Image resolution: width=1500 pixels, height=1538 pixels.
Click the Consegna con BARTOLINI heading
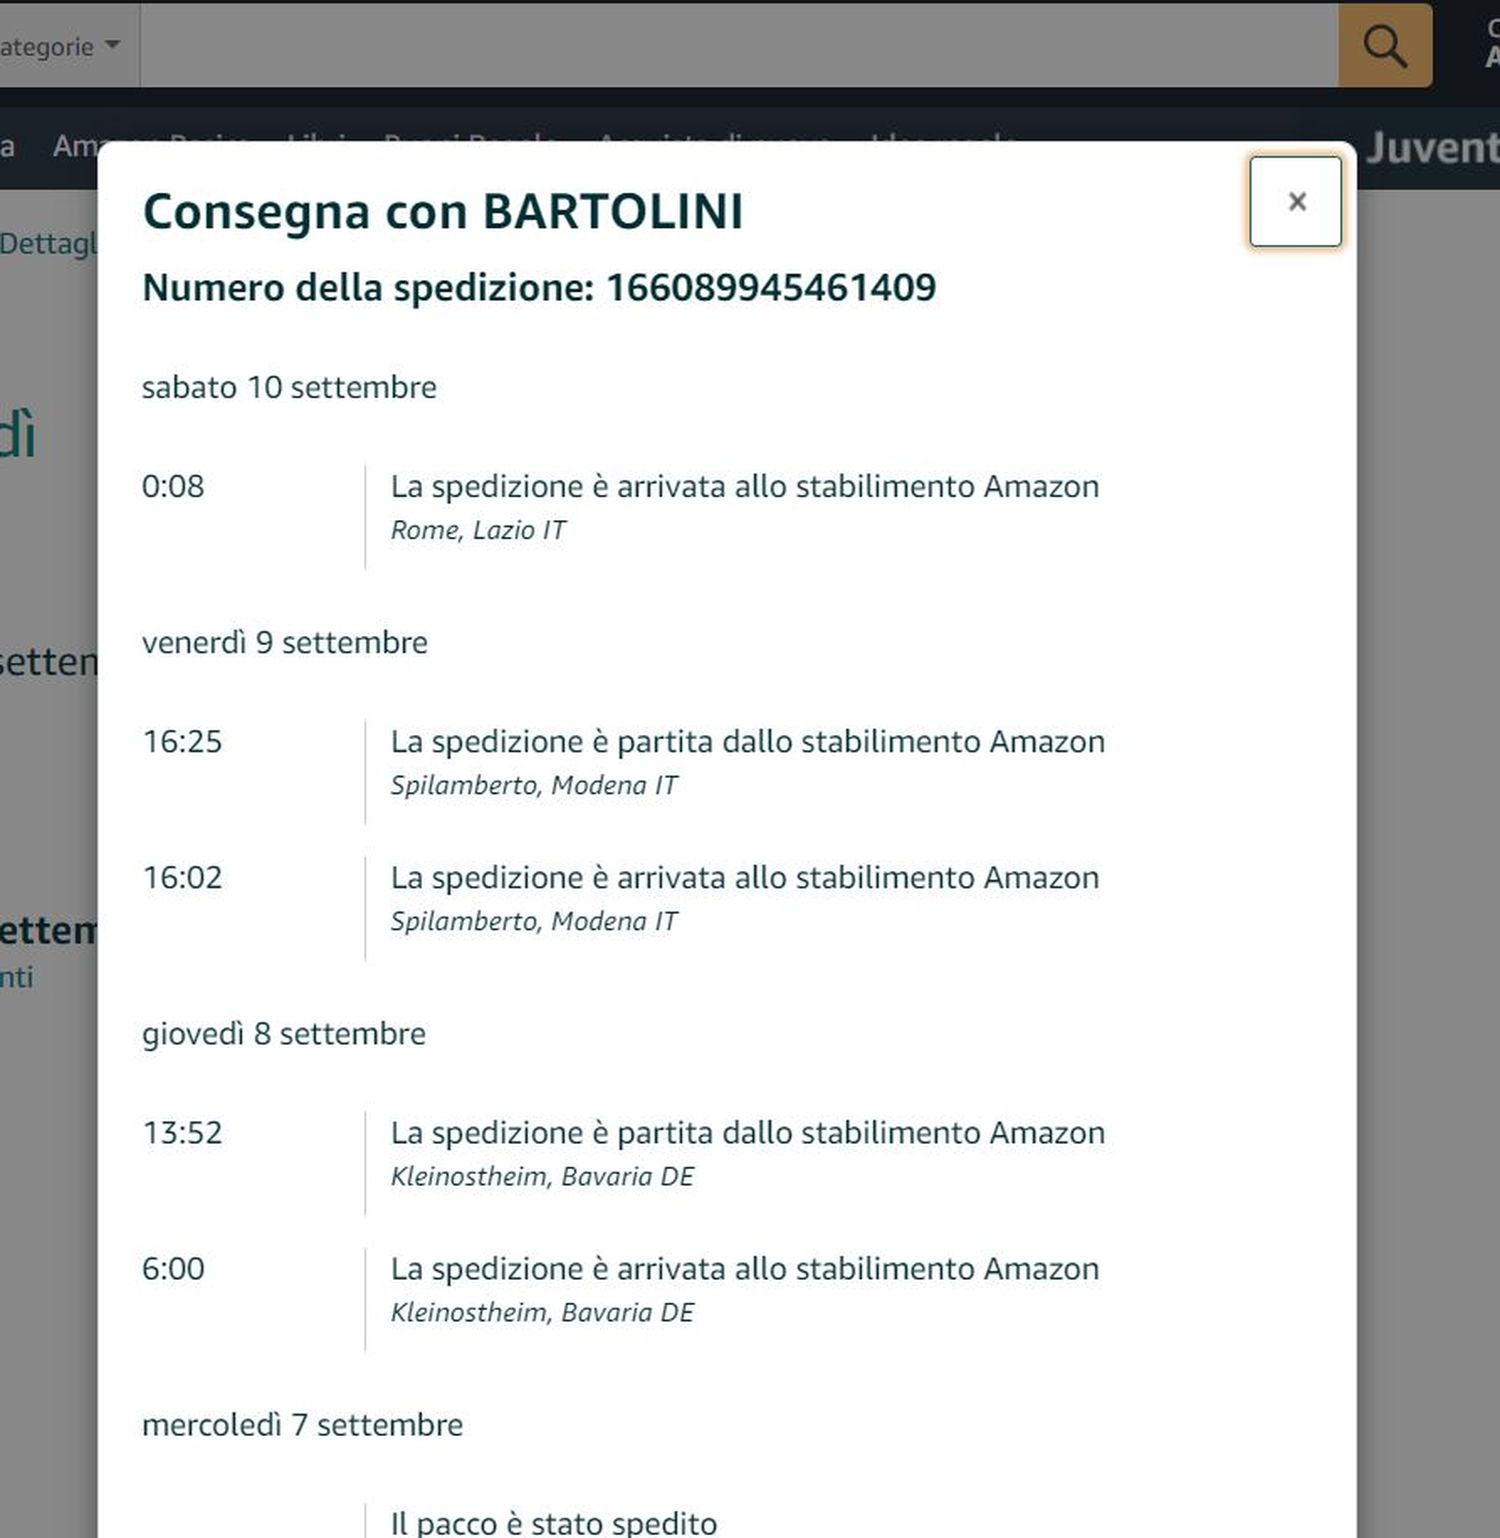coord(443,212)
